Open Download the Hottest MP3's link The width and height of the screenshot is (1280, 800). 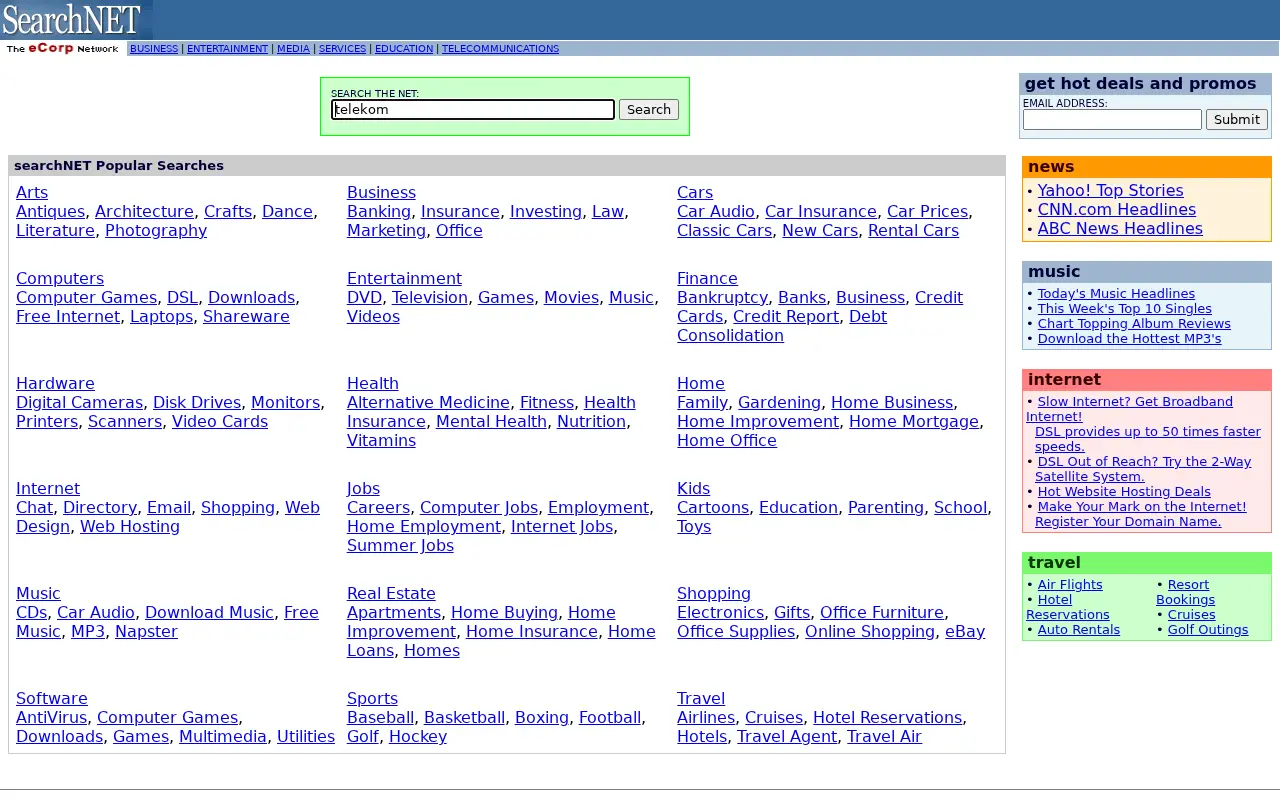coord(1129,339)
